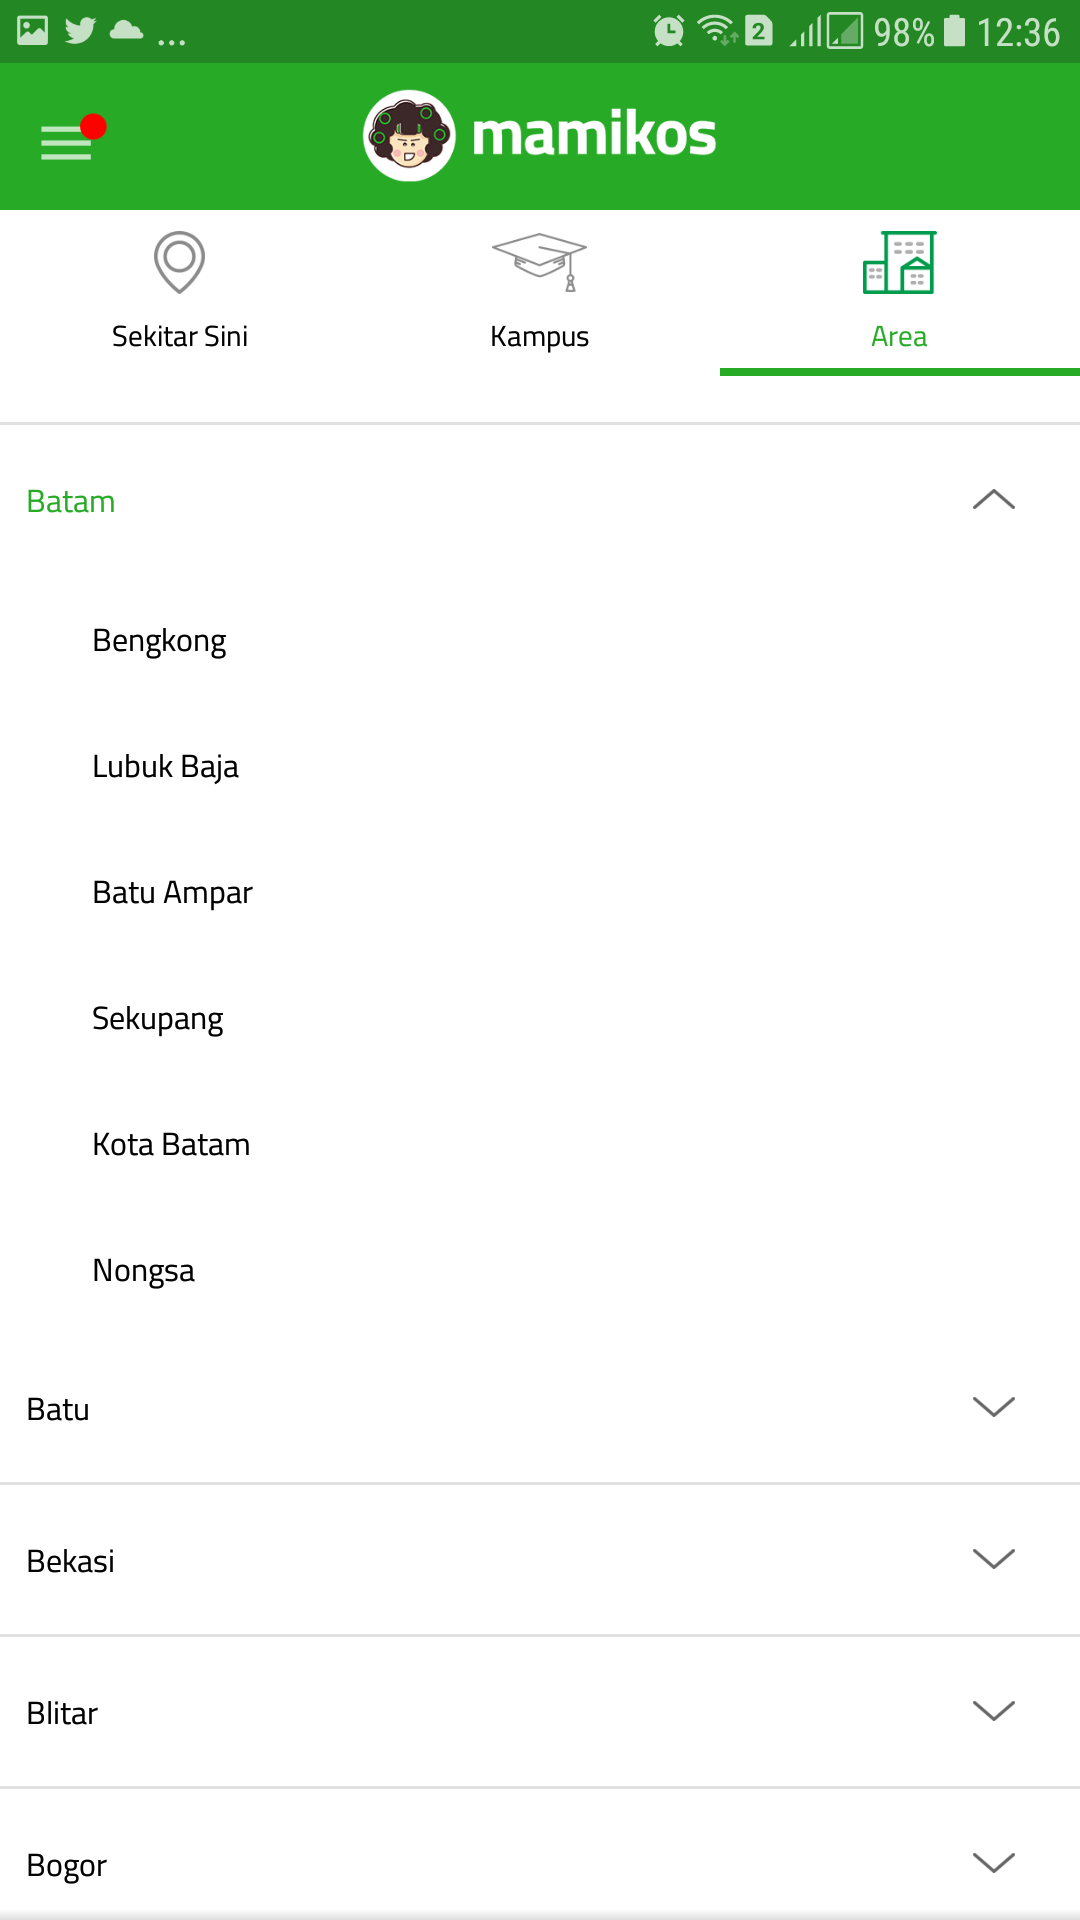Switch to the Sekitar Sini tab
1080x1920 pixels.
180,336
